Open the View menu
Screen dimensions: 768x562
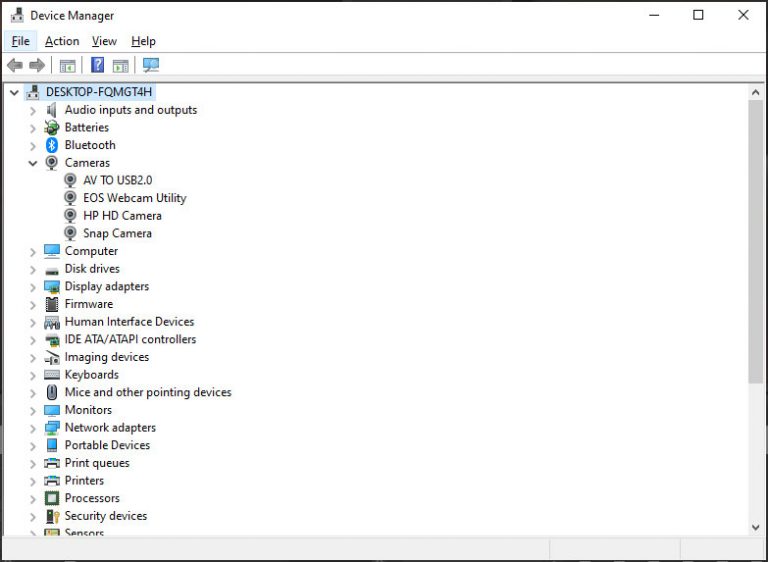pyautogui.click(x=104, y=41)
